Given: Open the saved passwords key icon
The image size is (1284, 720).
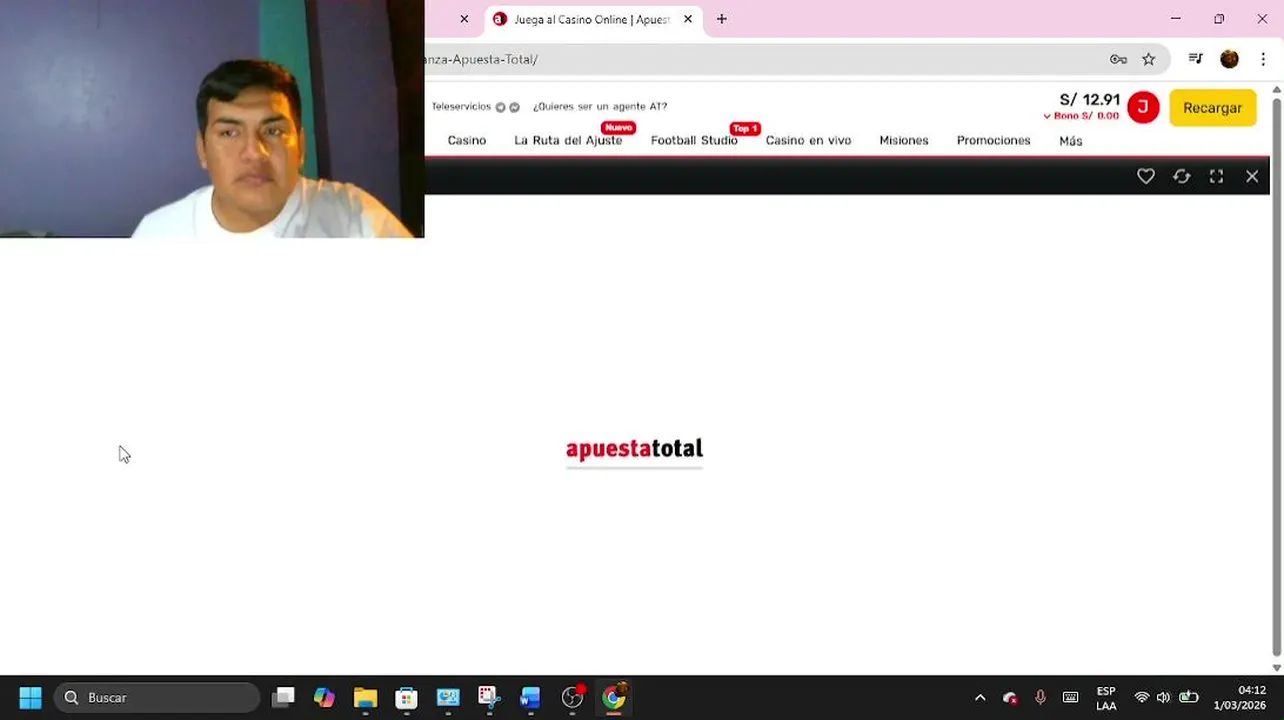Looking at the screenshot, I should tap(1118, 59).
